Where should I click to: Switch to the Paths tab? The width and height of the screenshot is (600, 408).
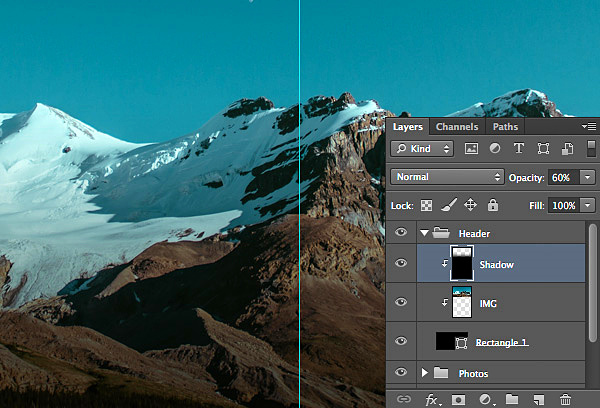(505, 127)
